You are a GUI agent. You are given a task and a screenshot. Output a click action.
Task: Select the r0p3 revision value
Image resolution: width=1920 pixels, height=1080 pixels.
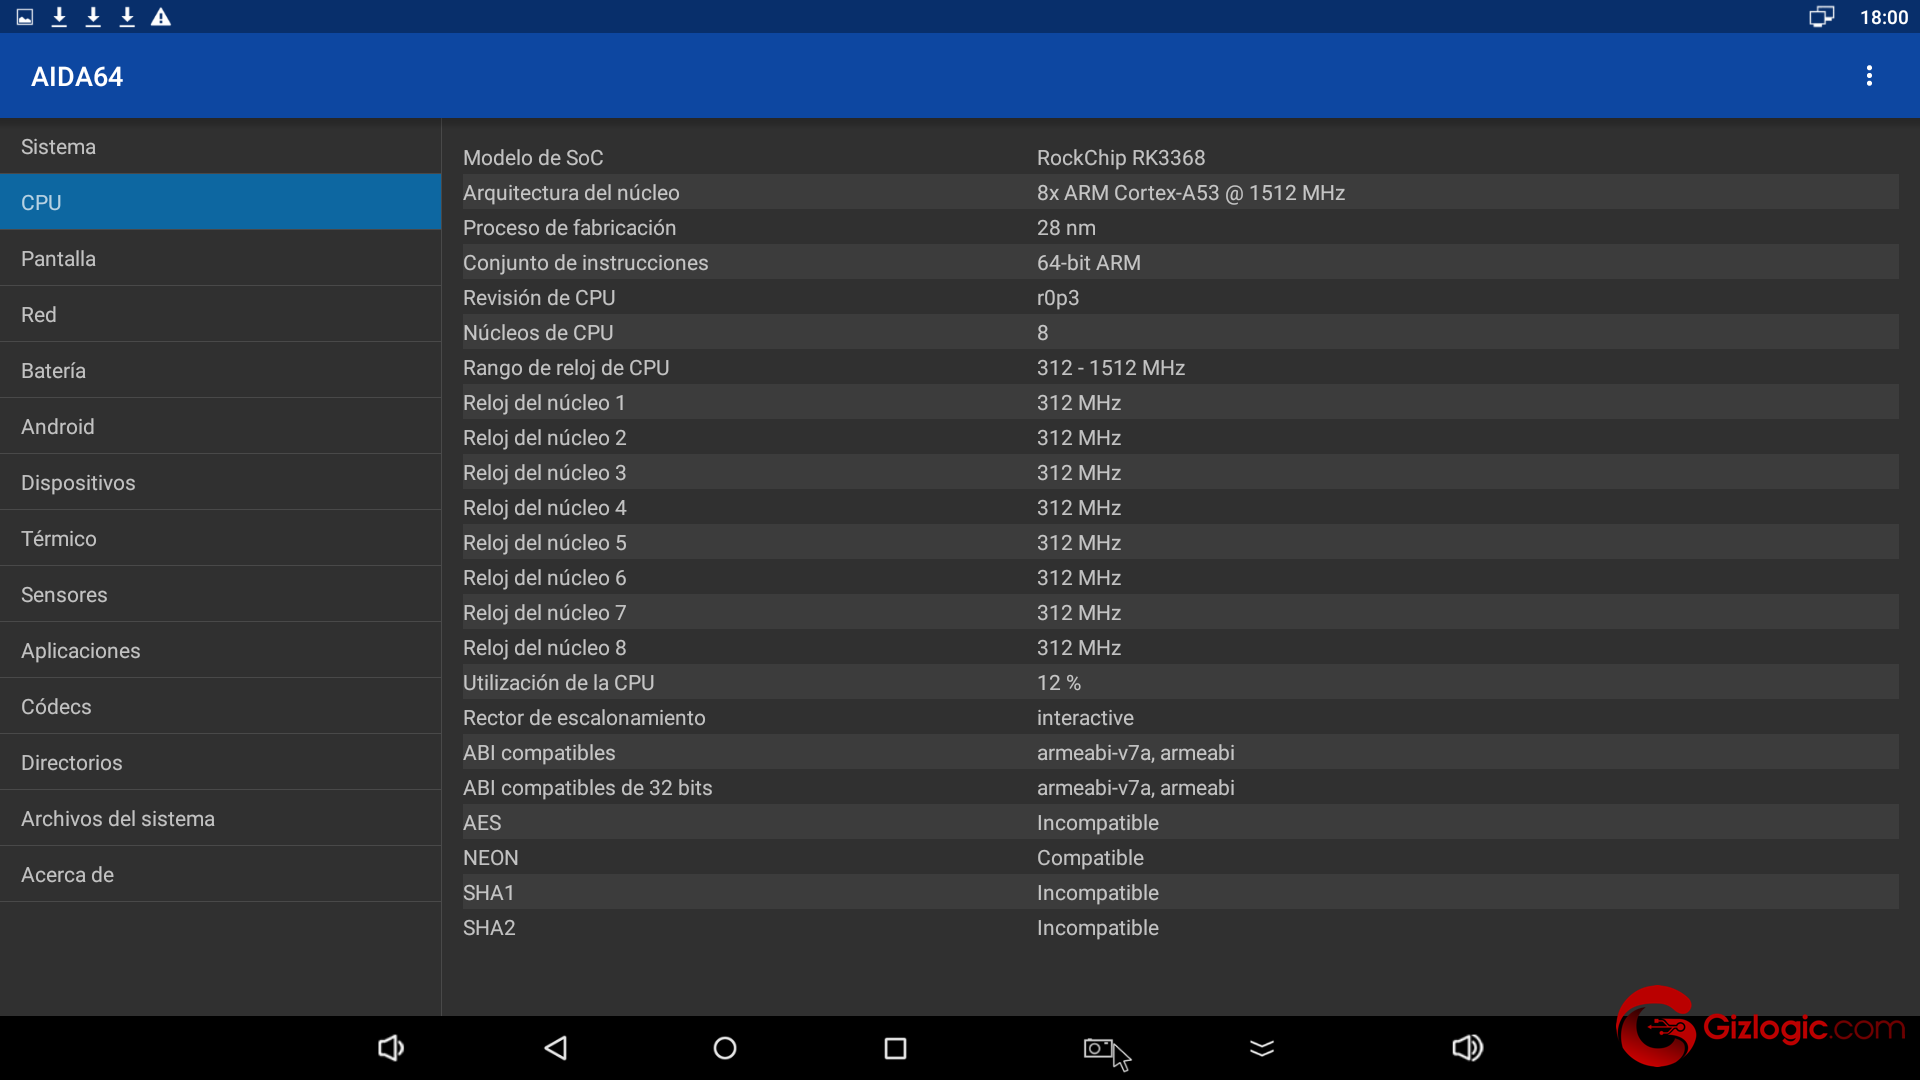pyautogui.click(x=1058, y=297)
